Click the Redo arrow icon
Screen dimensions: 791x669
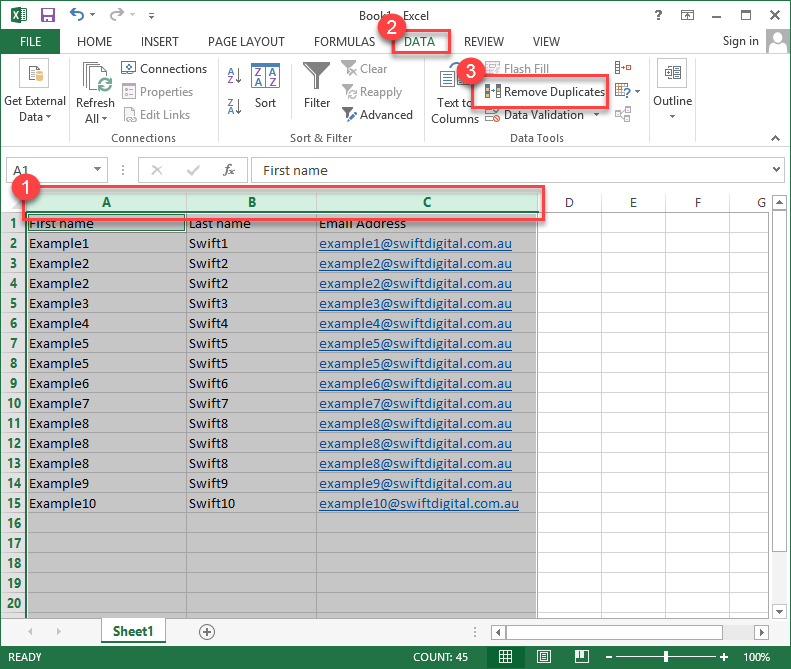click(116, 14)
